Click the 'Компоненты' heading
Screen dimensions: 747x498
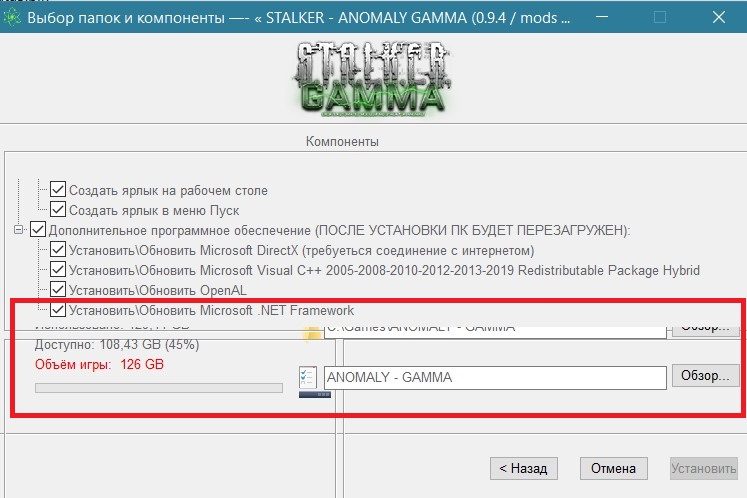coord(342,142)
